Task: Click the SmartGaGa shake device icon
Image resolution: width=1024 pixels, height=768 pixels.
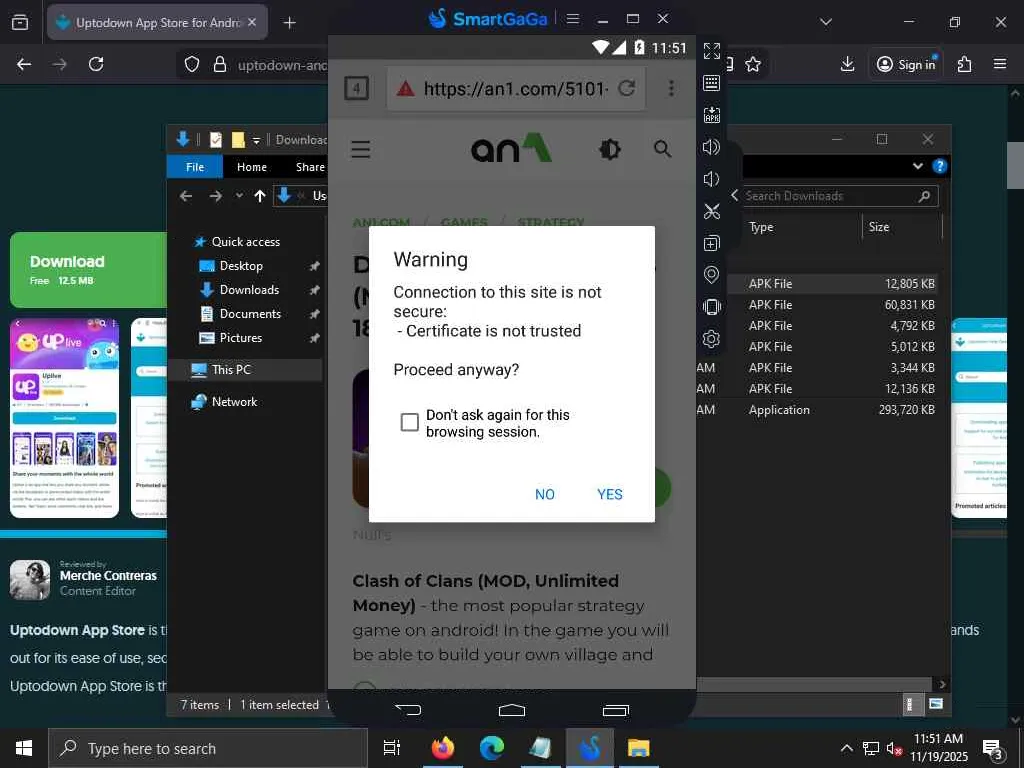Action: coord(711,306)
